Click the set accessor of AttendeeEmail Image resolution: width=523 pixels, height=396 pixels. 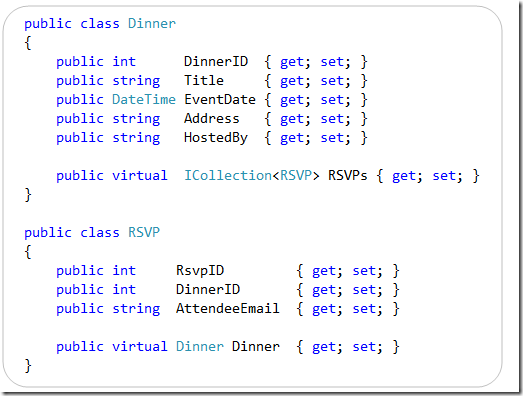364,309
